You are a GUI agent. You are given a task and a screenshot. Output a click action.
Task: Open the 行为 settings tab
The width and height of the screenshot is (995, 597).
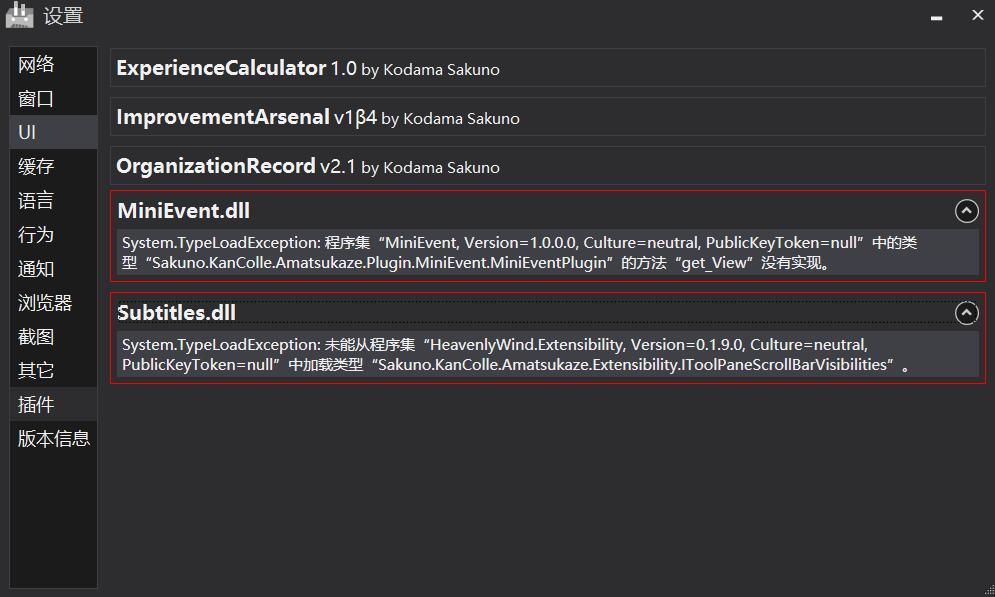(x=53, y=235)
